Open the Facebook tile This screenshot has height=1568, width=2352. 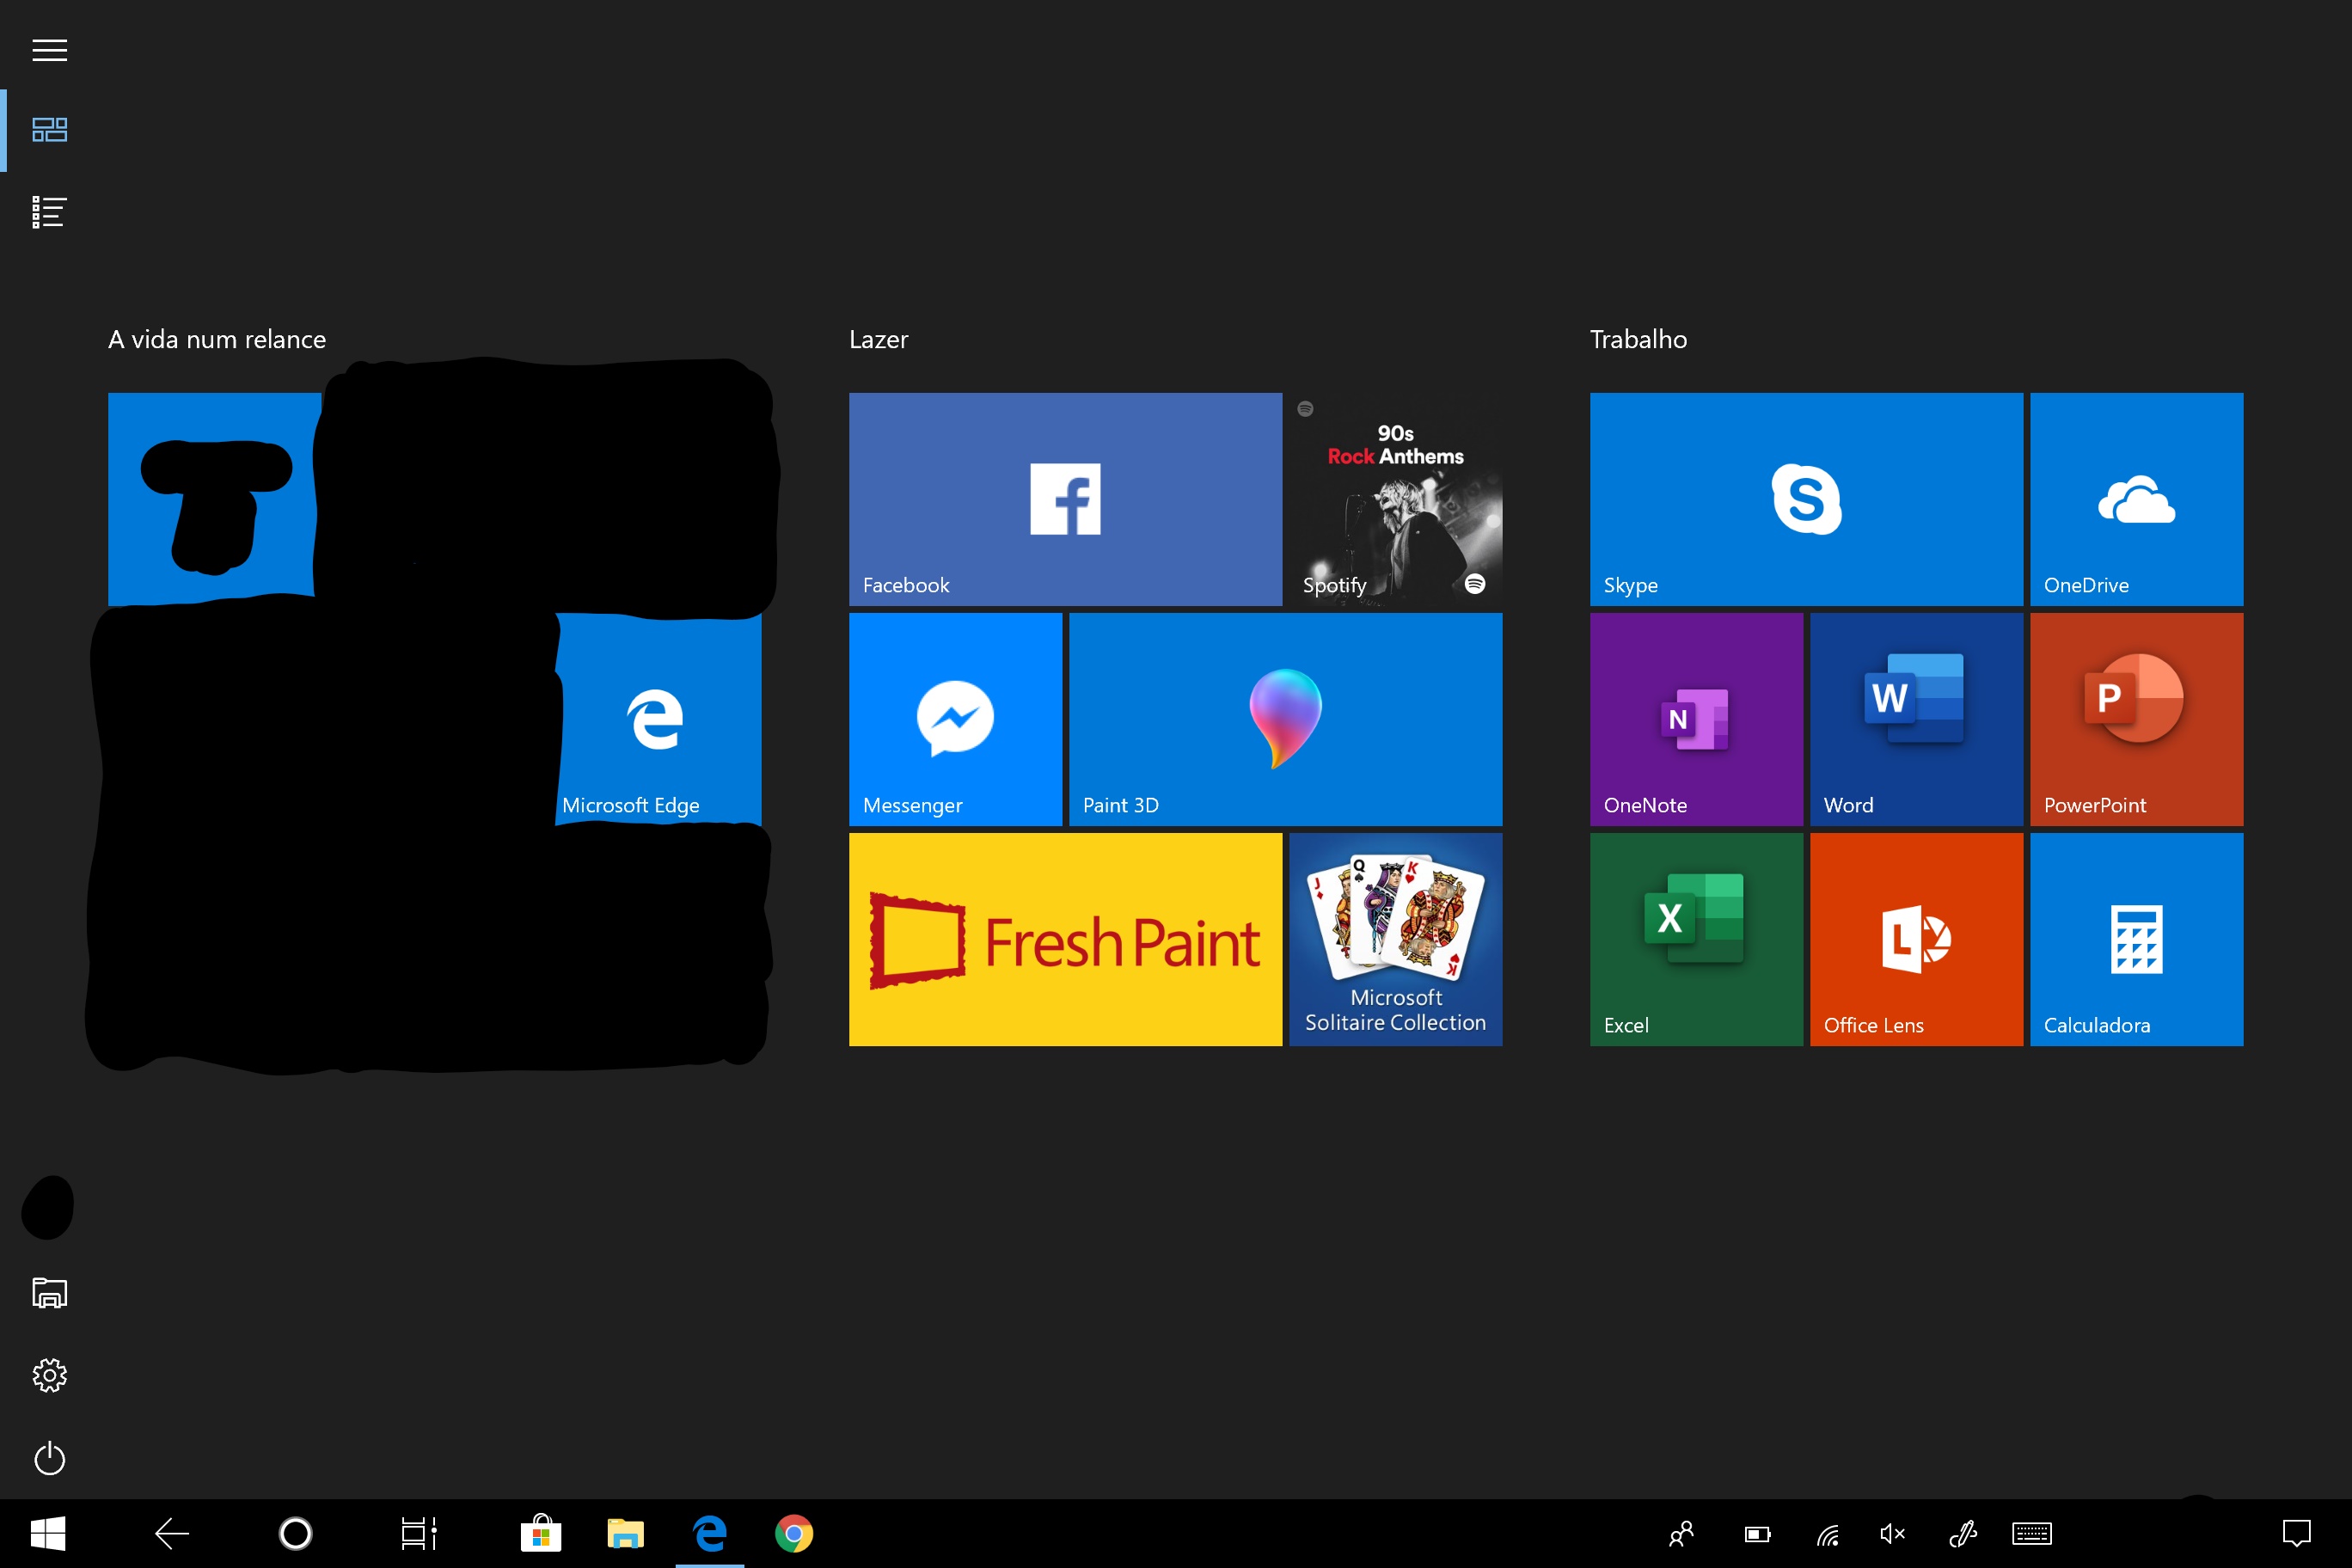point(1065,499)
